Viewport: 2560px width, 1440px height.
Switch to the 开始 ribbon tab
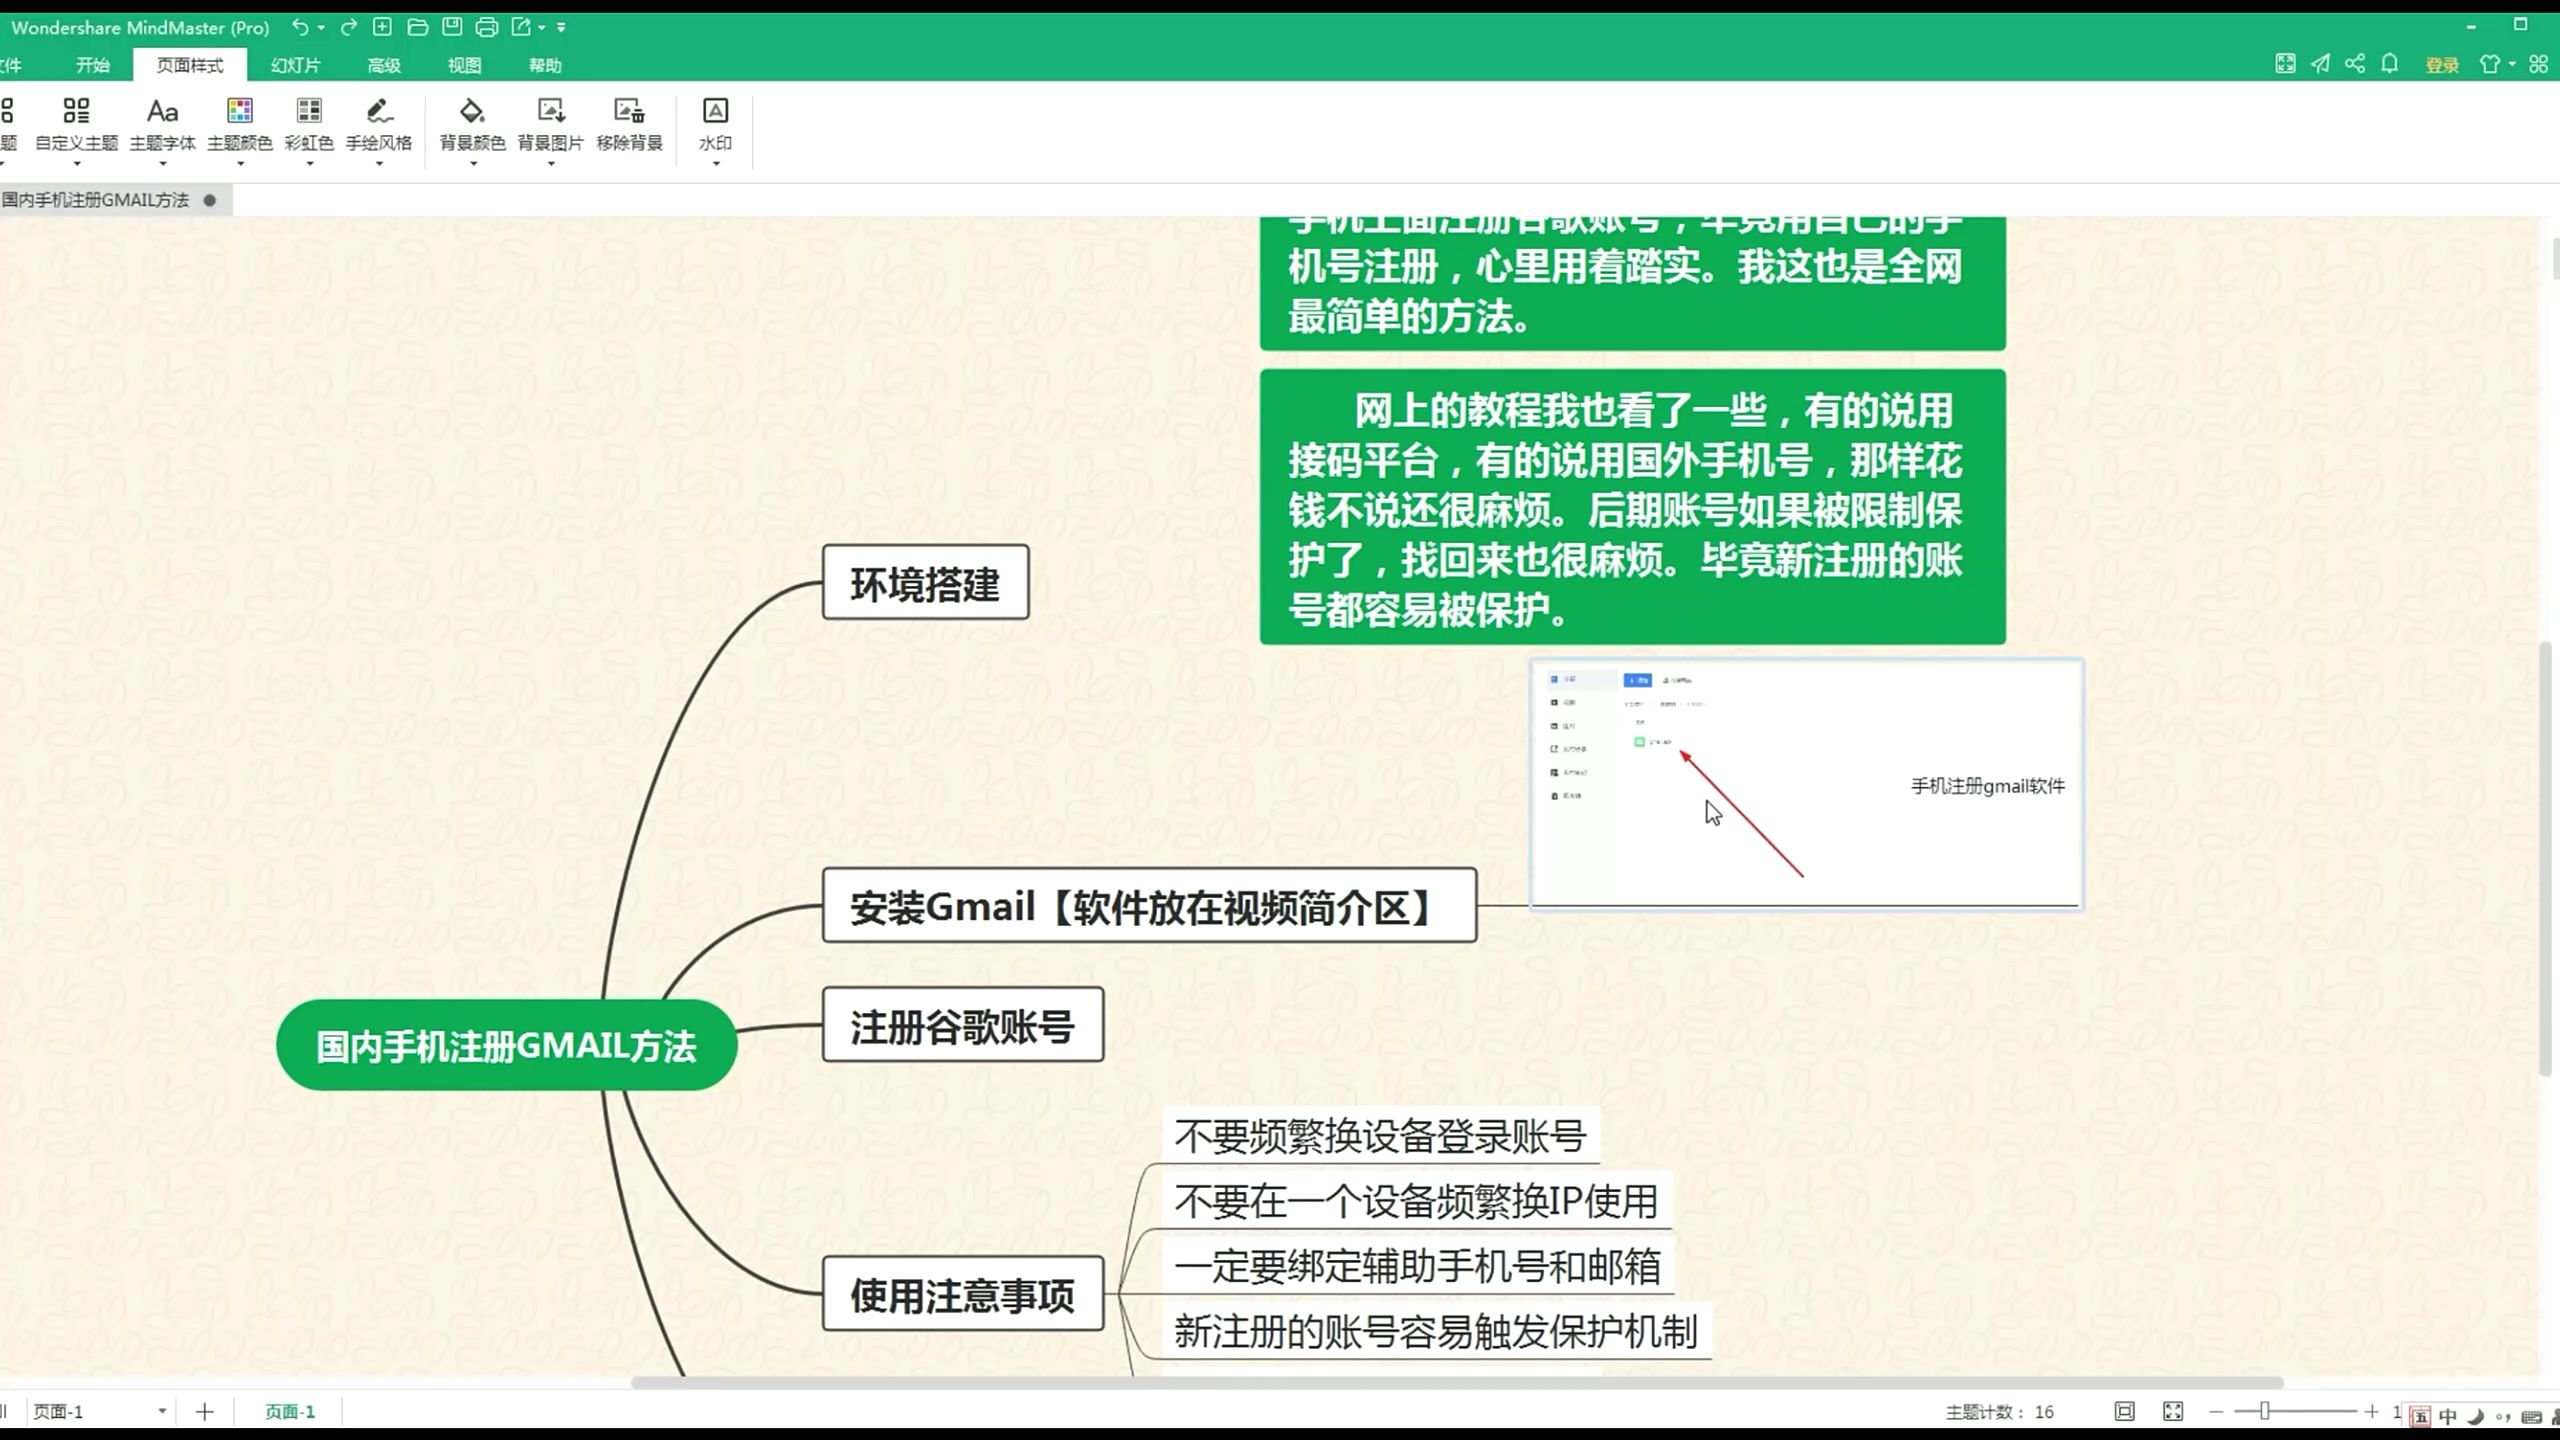point(92,65)
